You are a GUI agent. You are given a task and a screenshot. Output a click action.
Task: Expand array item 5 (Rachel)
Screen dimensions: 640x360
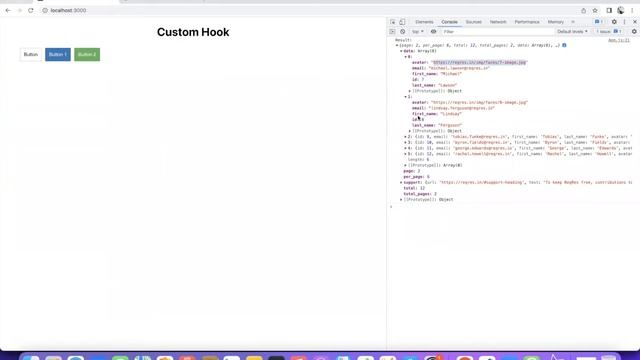pyautogui.click(x=406, y=154)
